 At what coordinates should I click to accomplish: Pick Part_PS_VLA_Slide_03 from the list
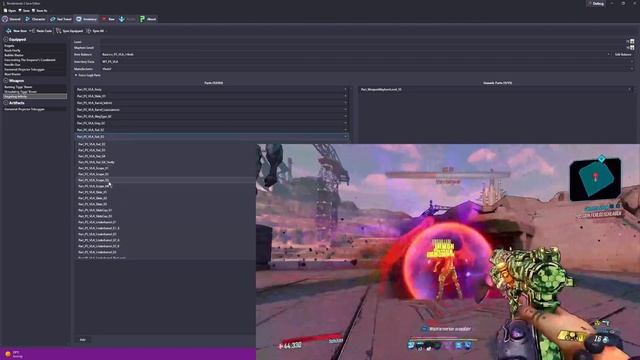[93, 204]
